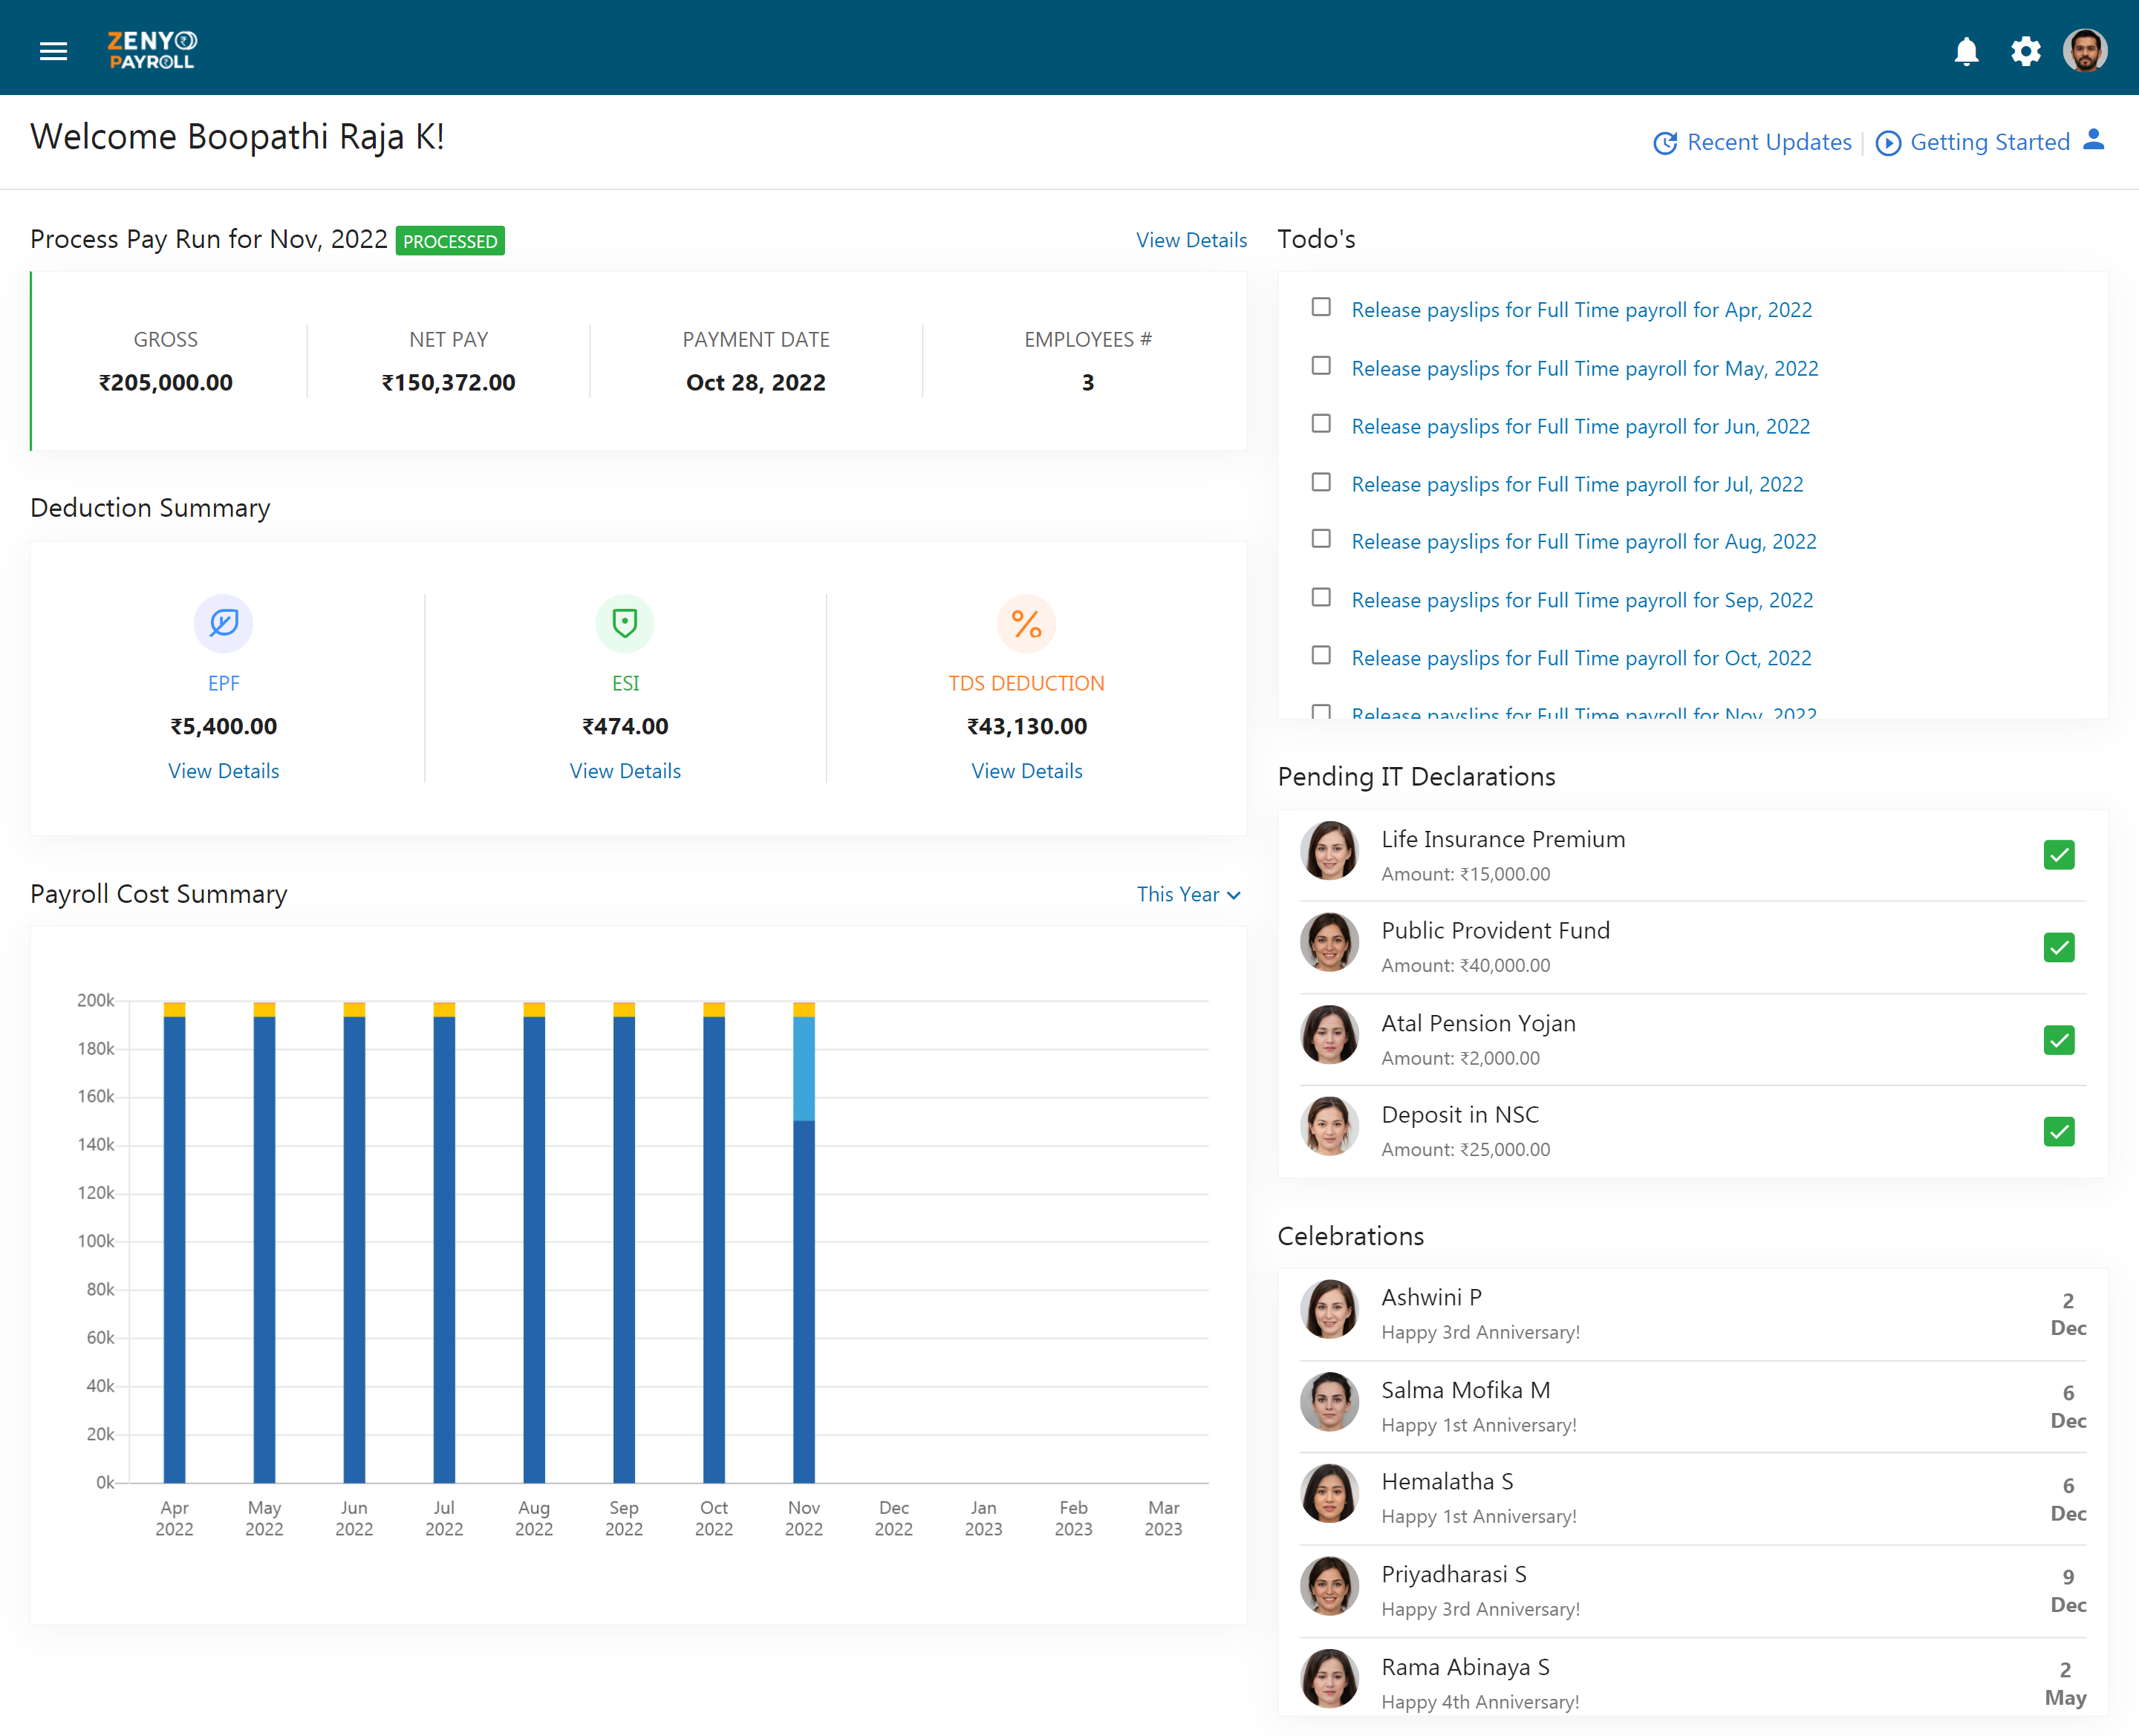Click light blue segment of Nov 2022 bar
2139x1736 pixels.
click(x=804, y=1068)
